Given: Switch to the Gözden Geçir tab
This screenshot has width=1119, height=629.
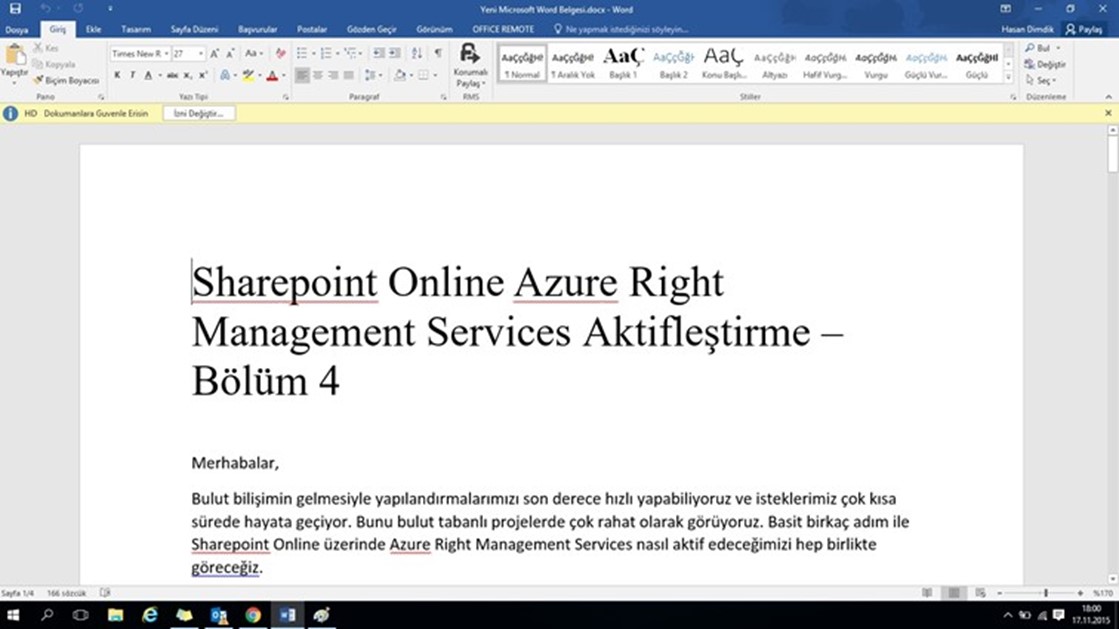Looking at the screenshot, I should coord(371,29).
